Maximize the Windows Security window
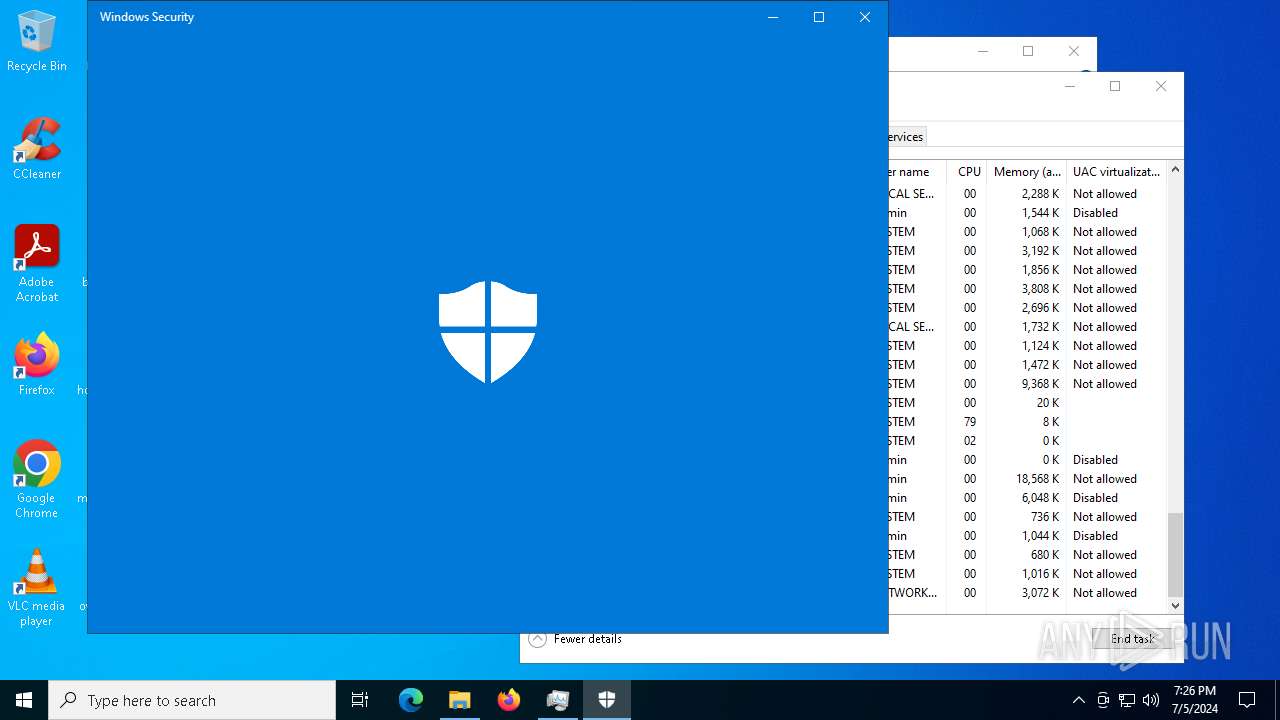Screen dimensions: 1280x720 click(819, 17)
